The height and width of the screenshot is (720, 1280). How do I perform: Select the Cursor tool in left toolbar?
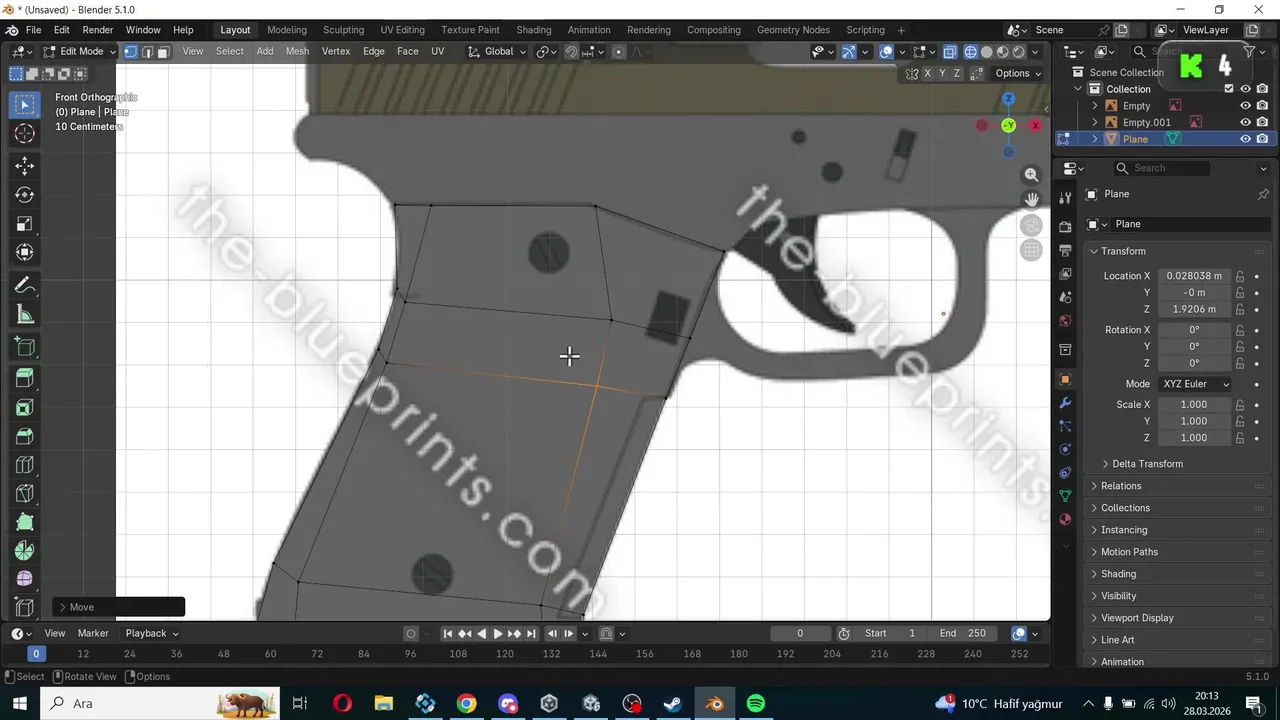[25, 133]
